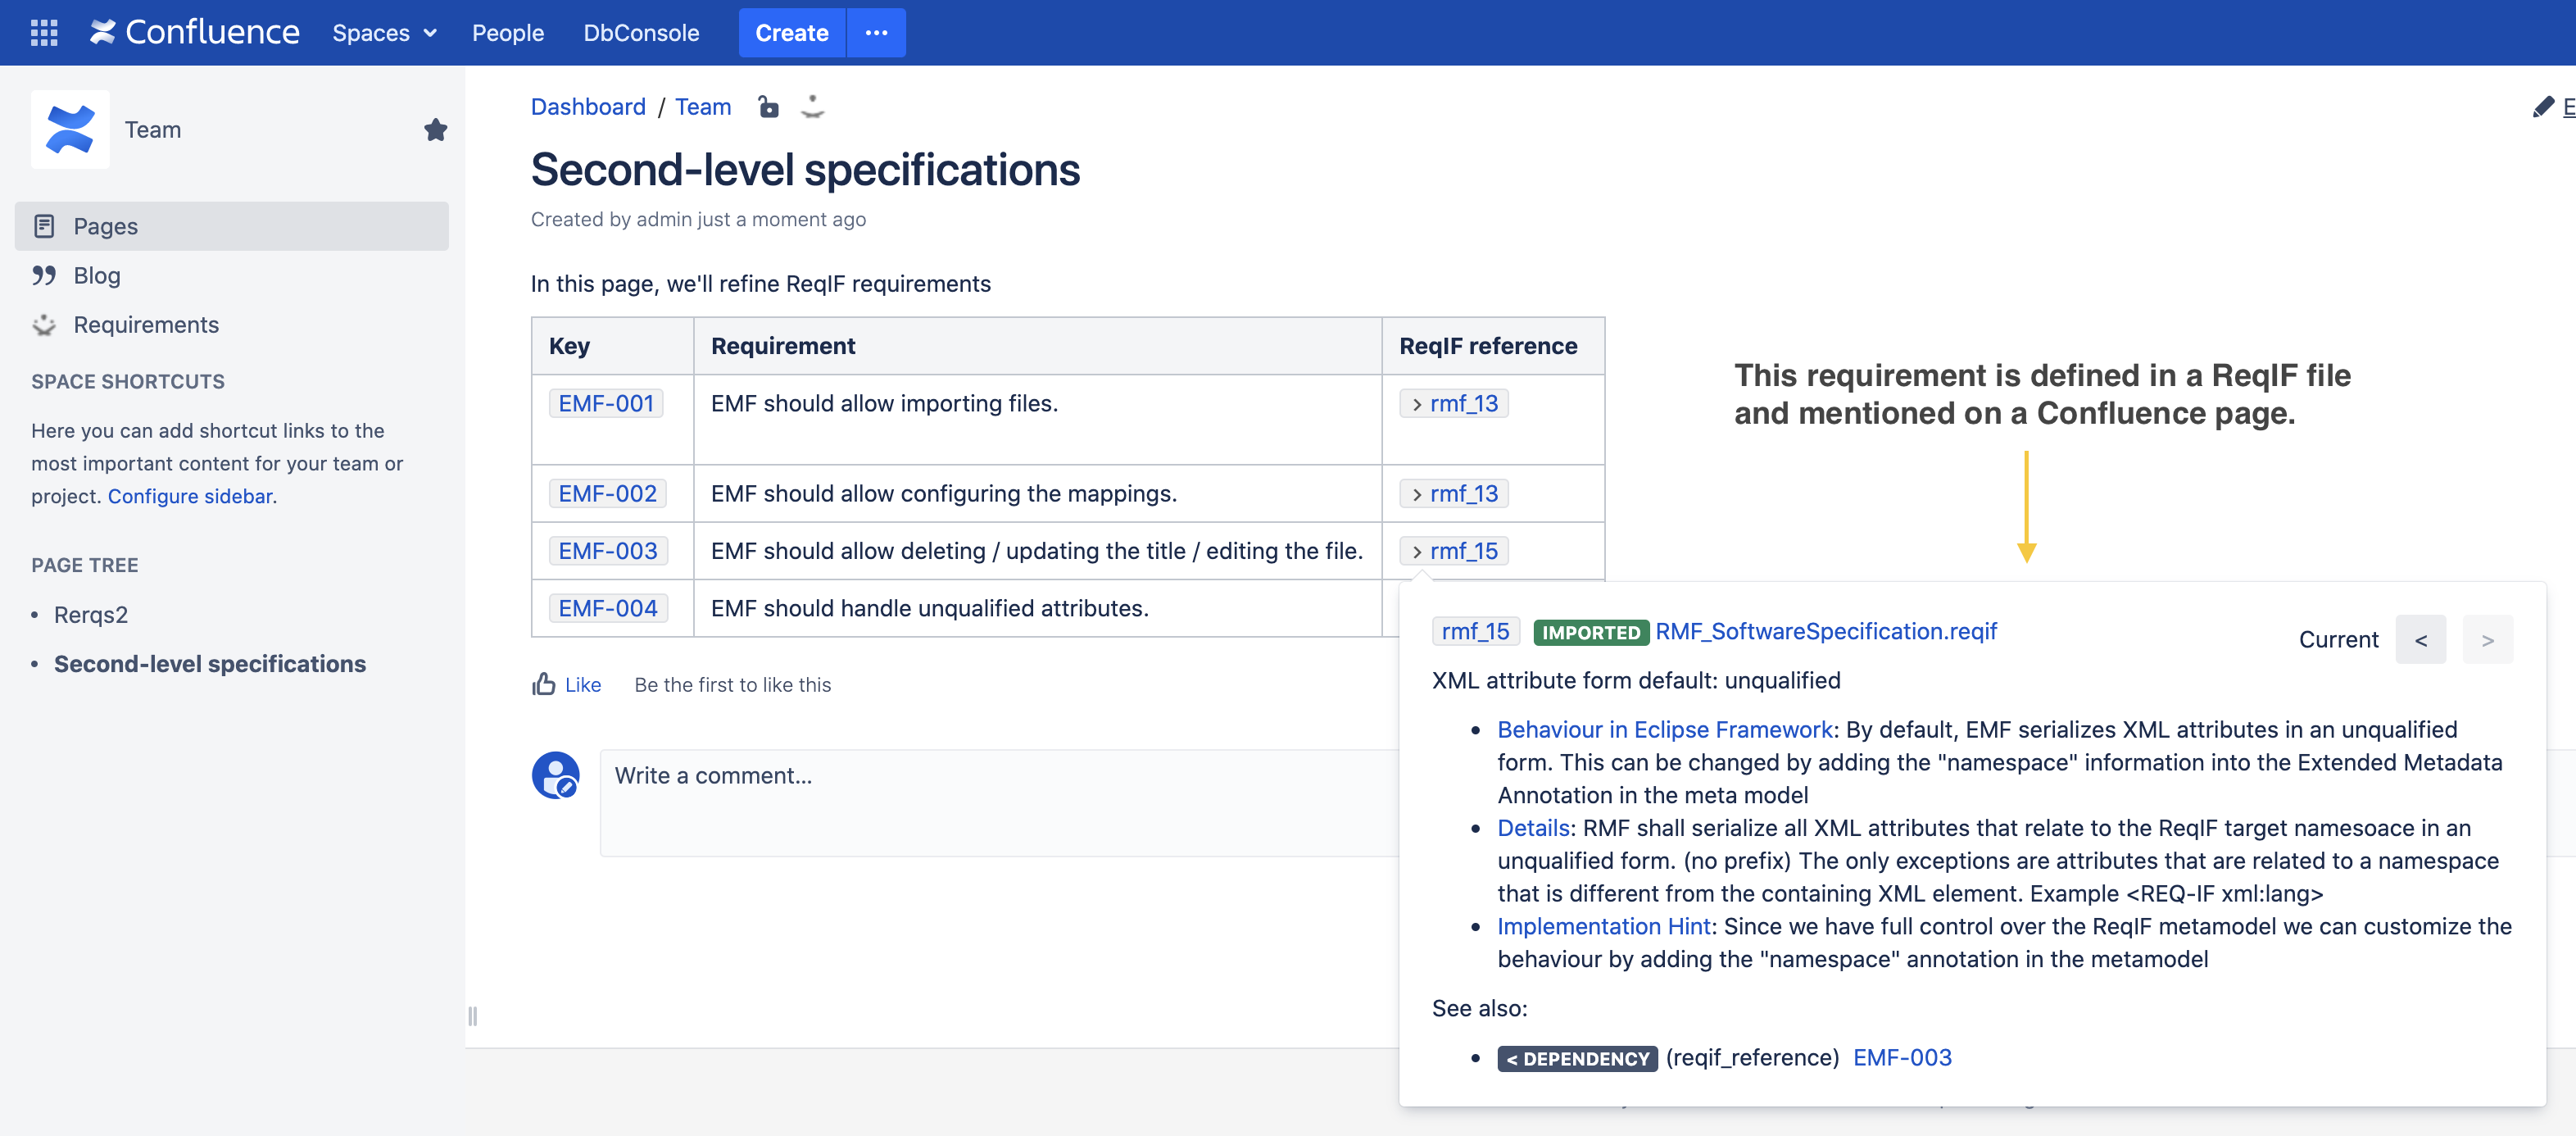Open the RMF_SoftwareSpecification.reqif link

[1825, 631]
